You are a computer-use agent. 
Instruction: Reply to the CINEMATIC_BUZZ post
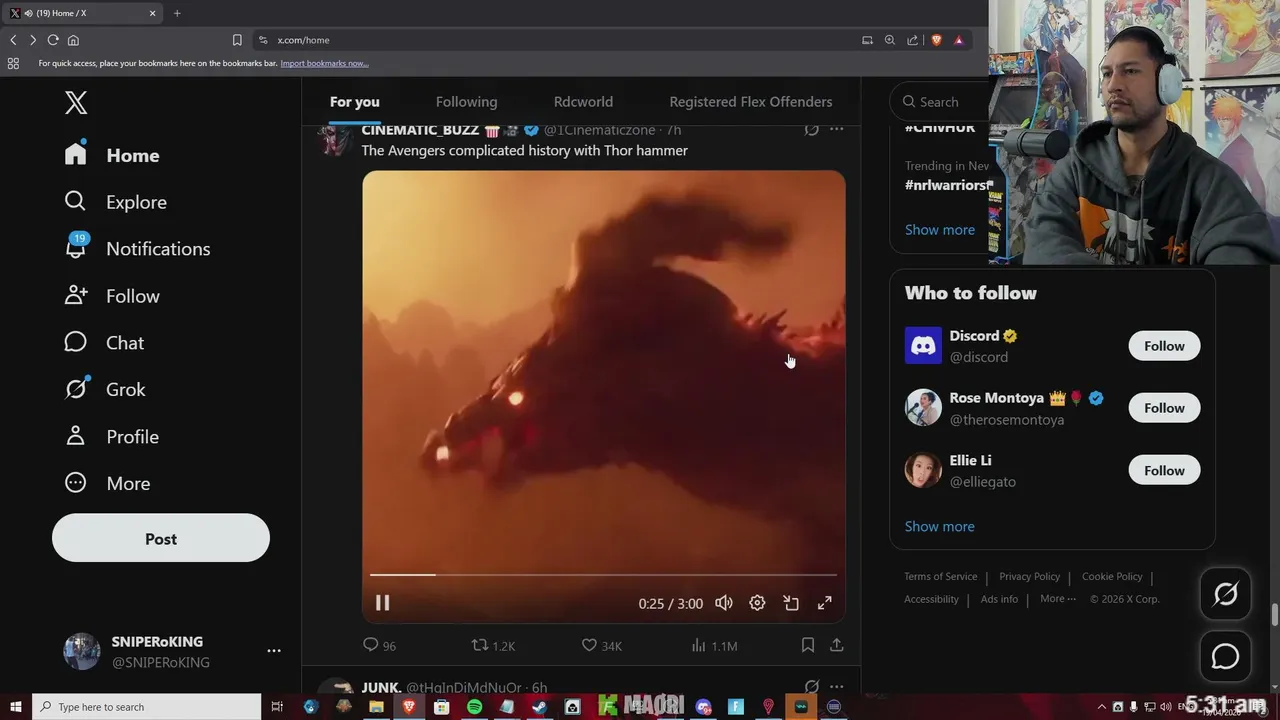coord(379,646)
